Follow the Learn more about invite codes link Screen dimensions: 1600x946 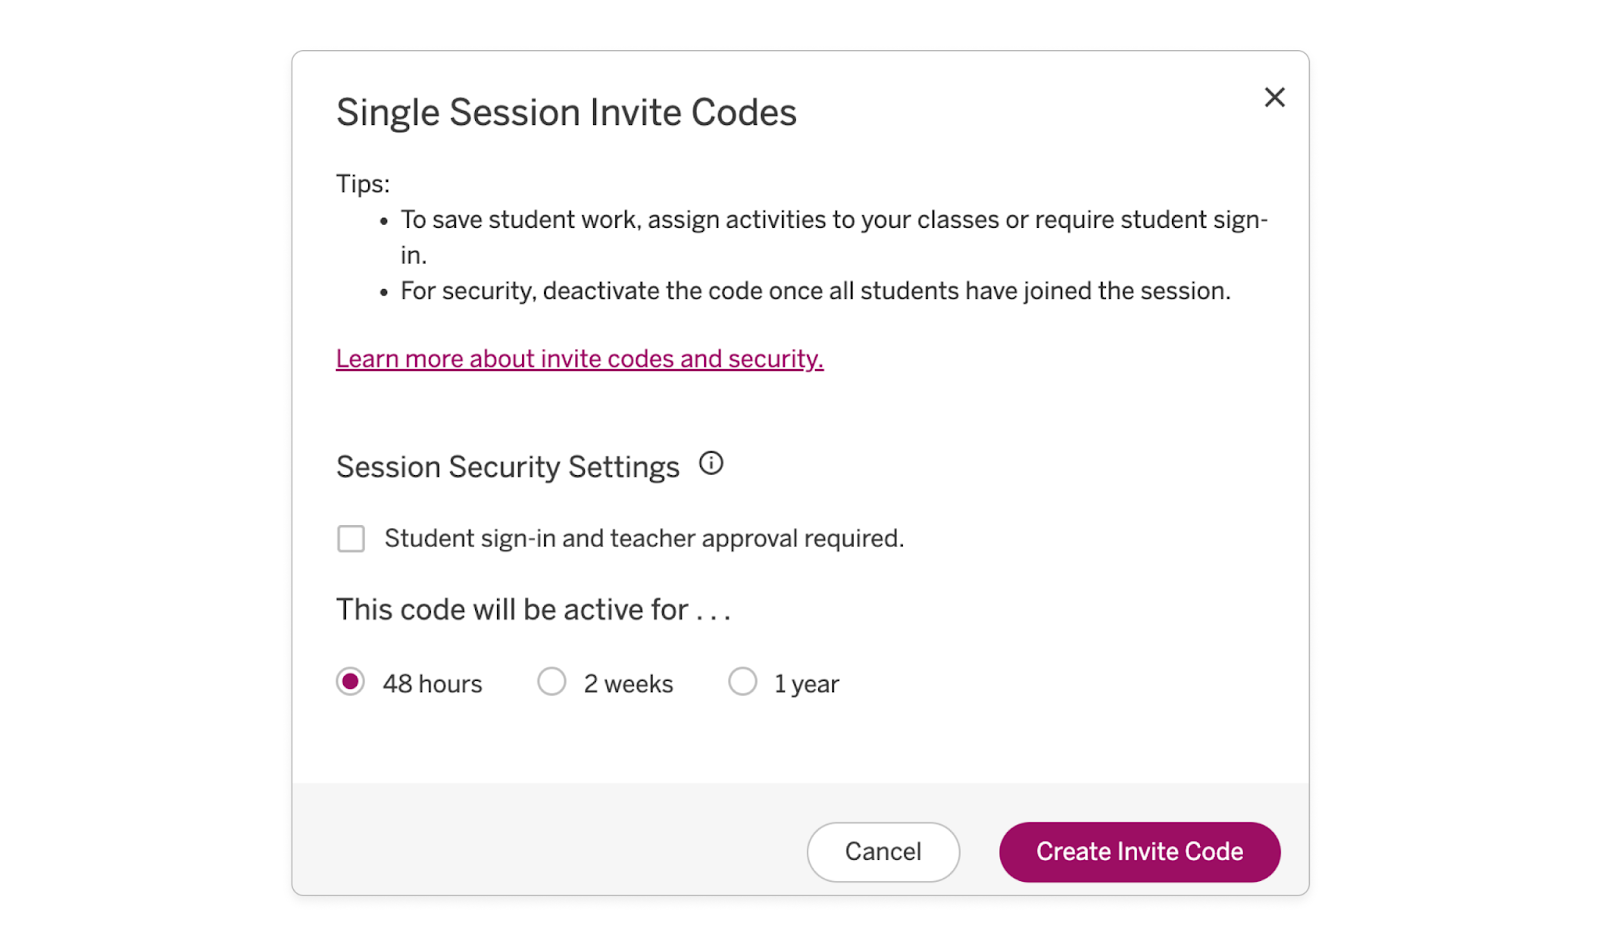pyautogui.click(x=579, y=358)
